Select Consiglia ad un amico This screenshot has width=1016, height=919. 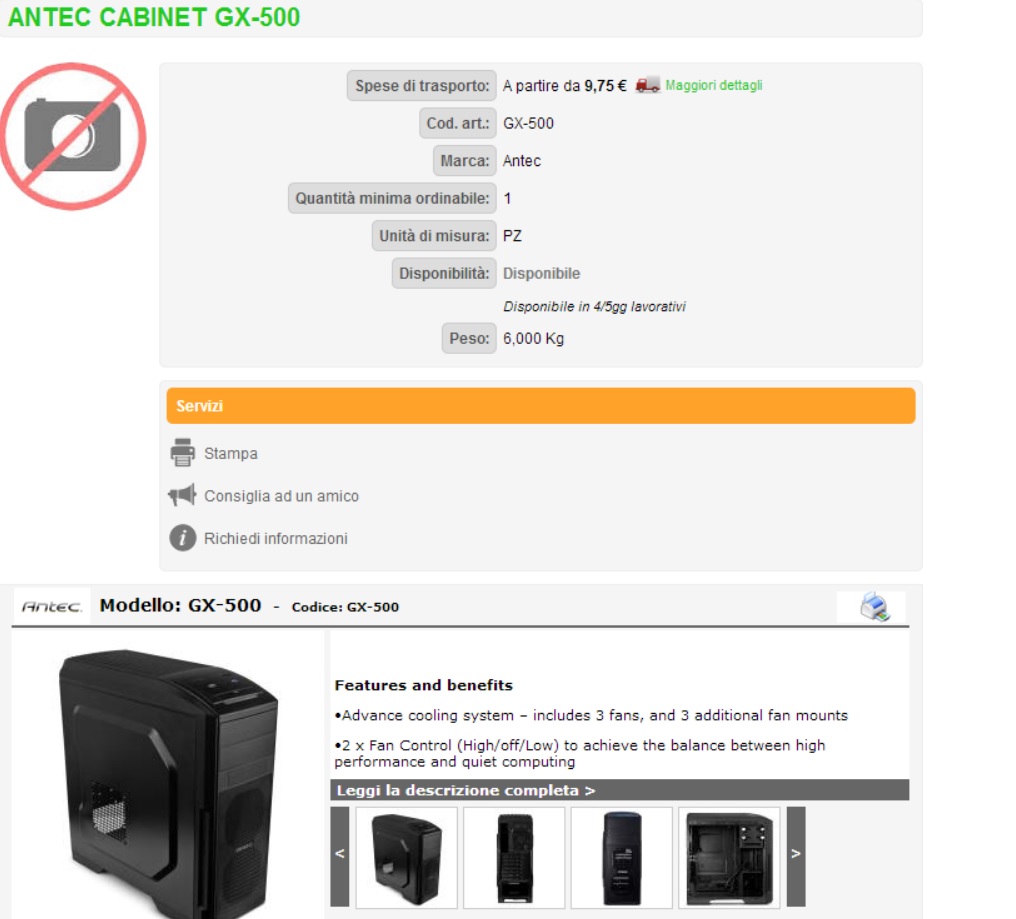281,496
